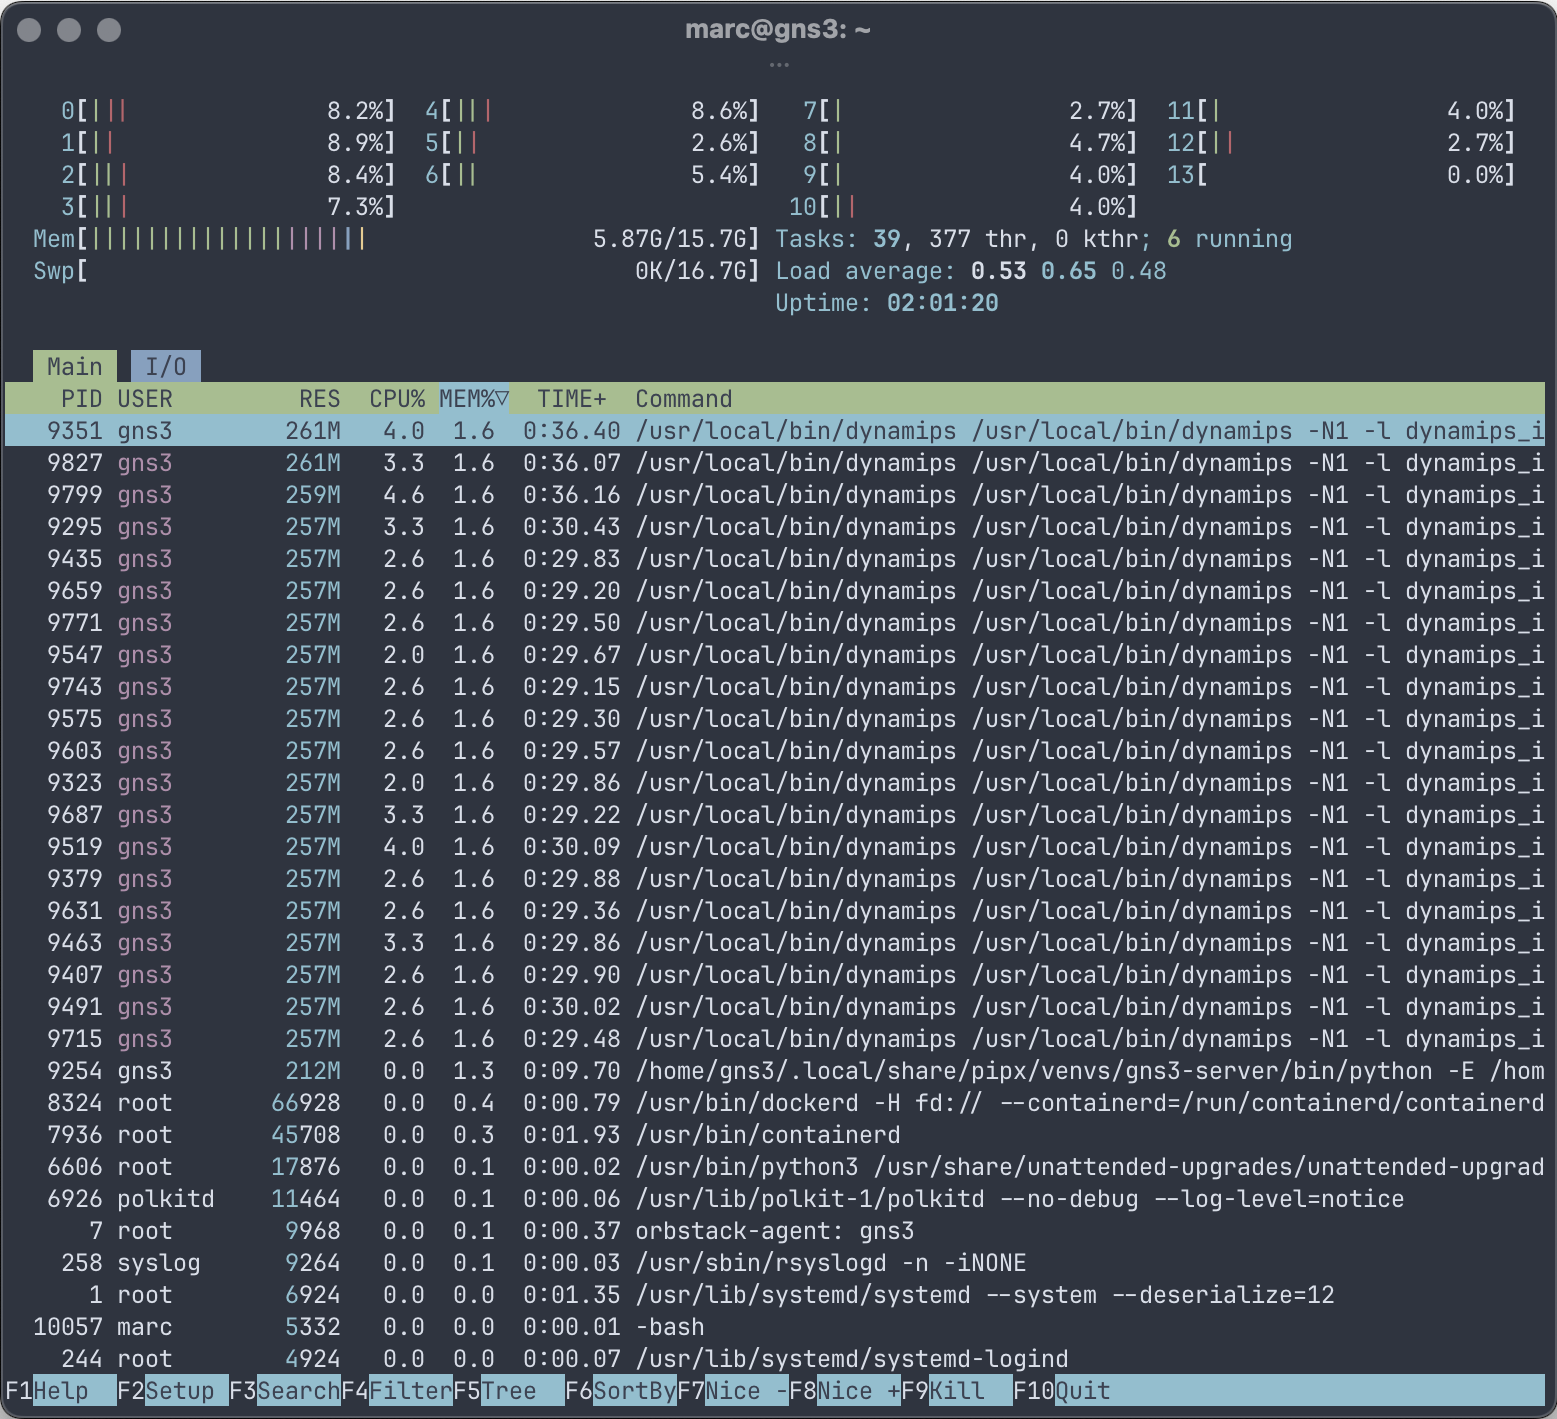
Task: Click the CPU 6 usage meter
Action: tap(593, 174)
